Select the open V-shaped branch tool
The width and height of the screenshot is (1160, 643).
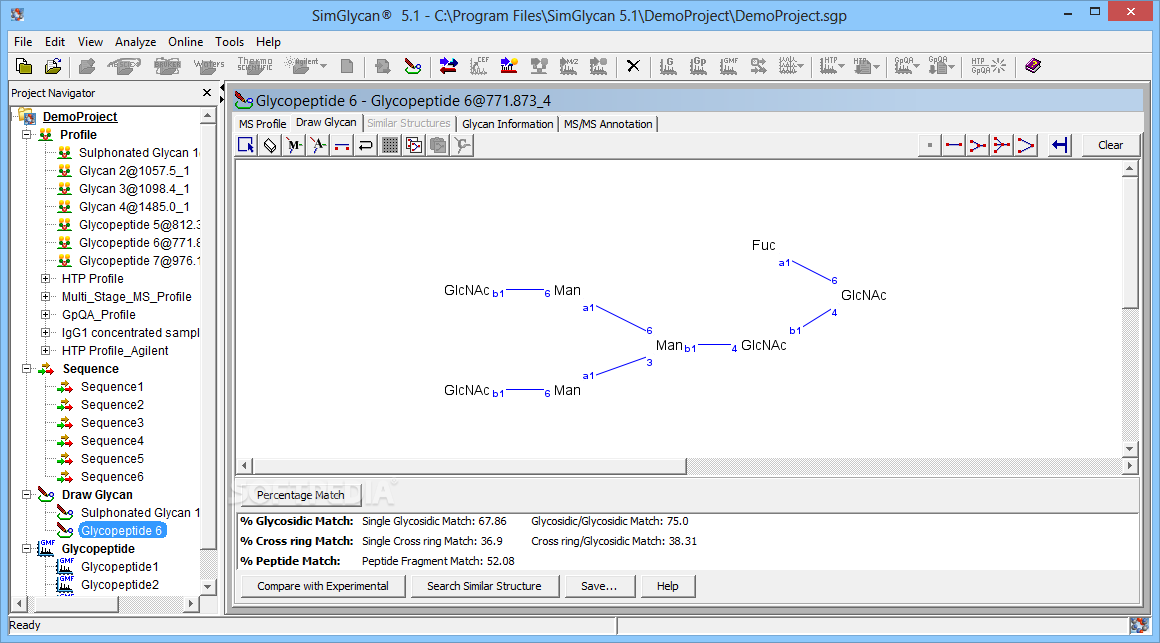coord(1025,145)
